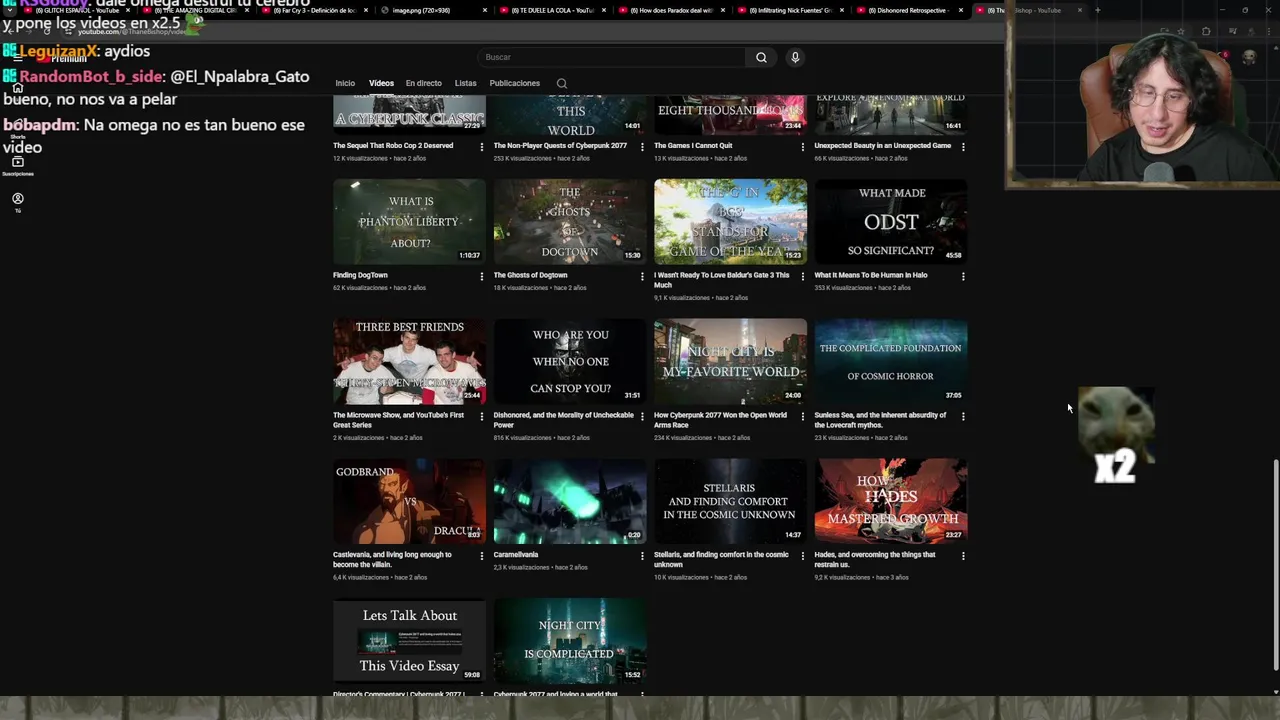
Task: Open Night City Is Complicated thumbnail
Action: coord(570,641)
